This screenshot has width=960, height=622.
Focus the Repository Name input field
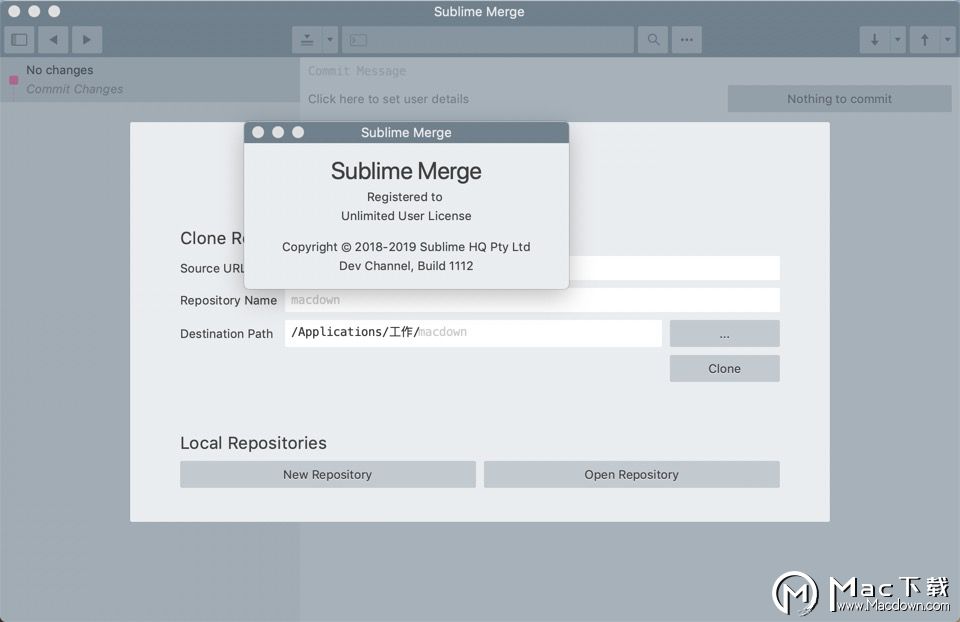click(532, 300)
